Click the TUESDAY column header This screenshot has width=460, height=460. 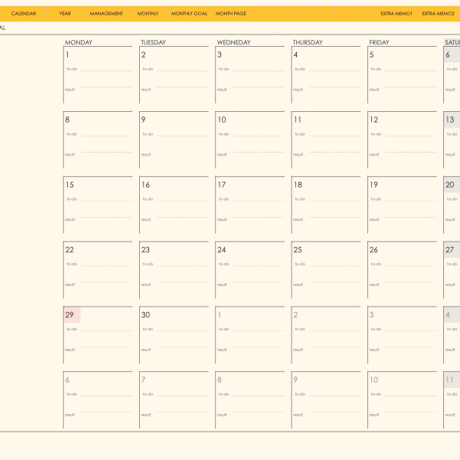click(x=153, y=42)
